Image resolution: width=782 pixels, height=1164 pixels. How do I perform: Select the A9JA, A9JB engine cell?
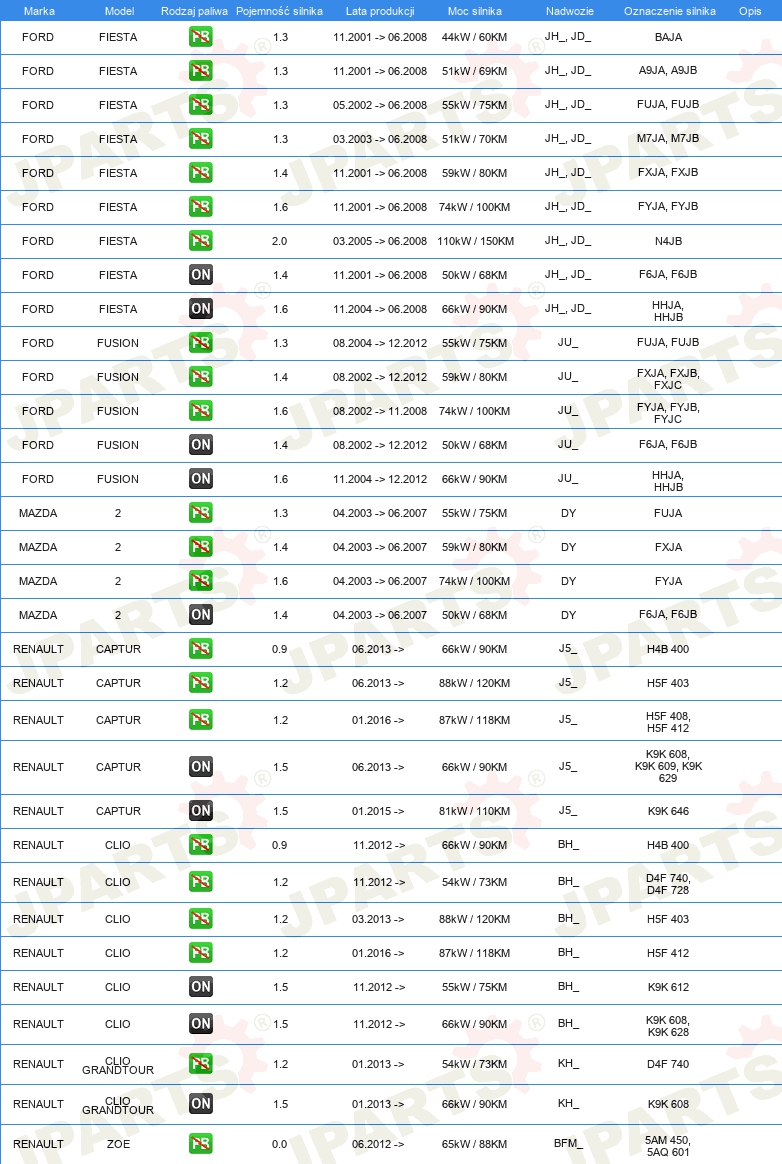tap(668, 71)
